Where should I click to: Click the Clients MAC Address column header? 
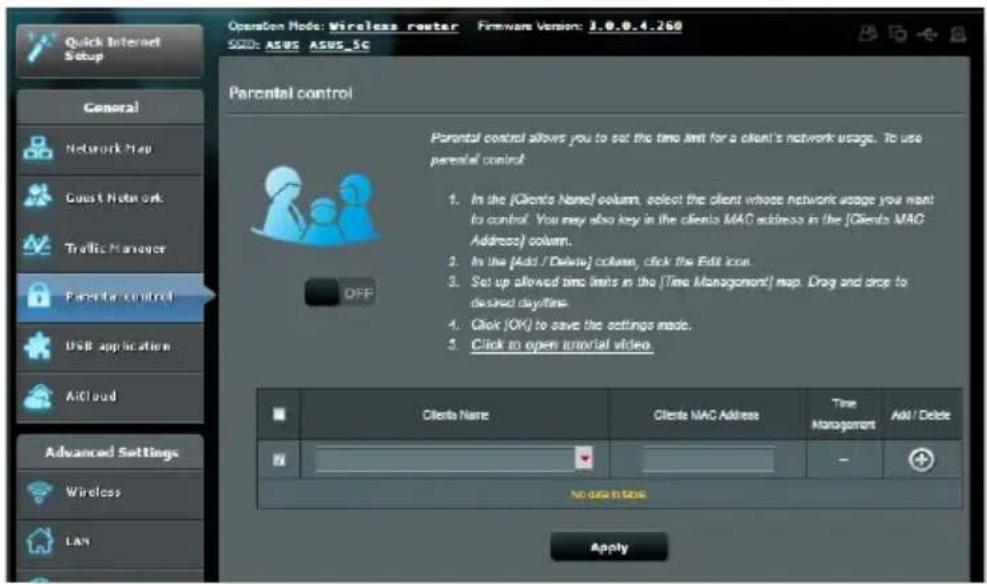click(x=706, y=415)
